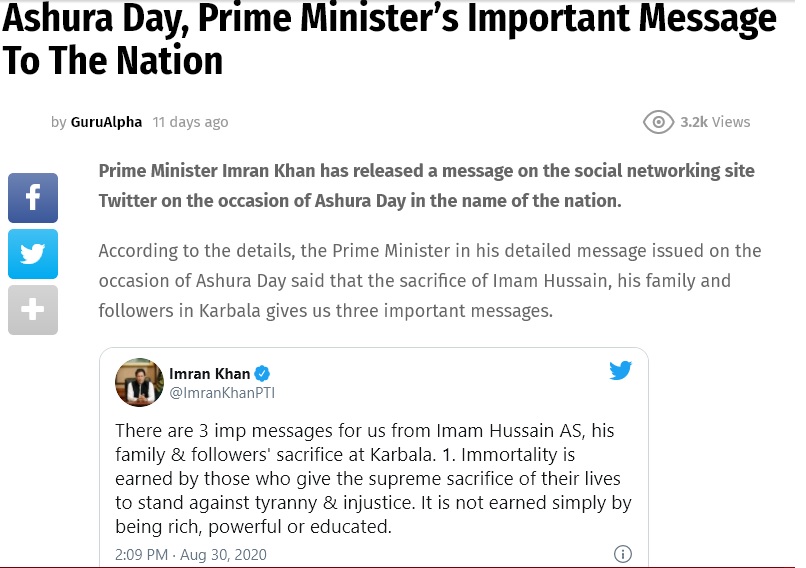Image resolution: width=806 pixels, height=568 pixels.
Task: Open tweet timestamp 2:09 PM Aug 30, 2020
Action: 191,555
